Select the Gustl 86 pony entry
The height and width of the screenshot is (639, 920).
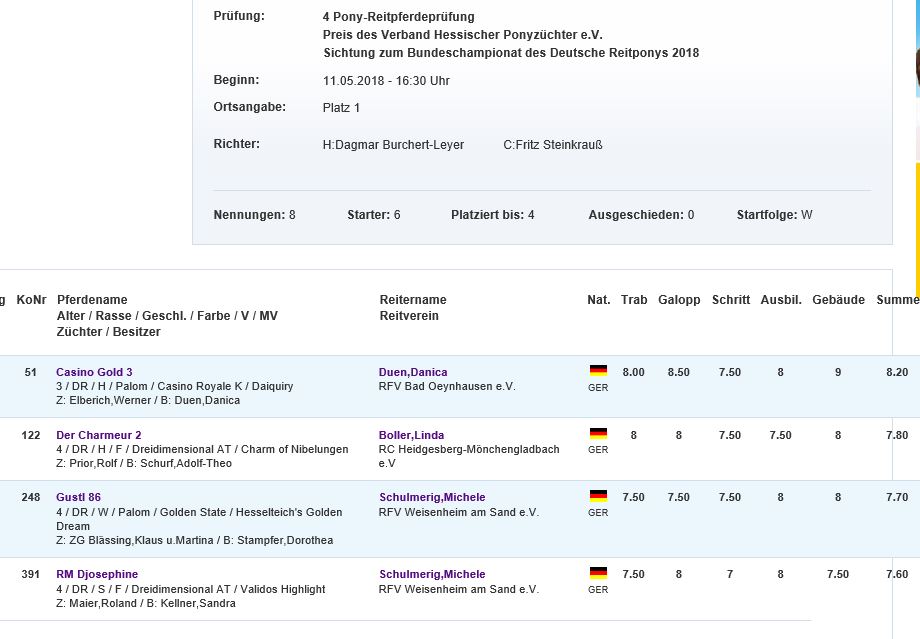pos(78,497)
